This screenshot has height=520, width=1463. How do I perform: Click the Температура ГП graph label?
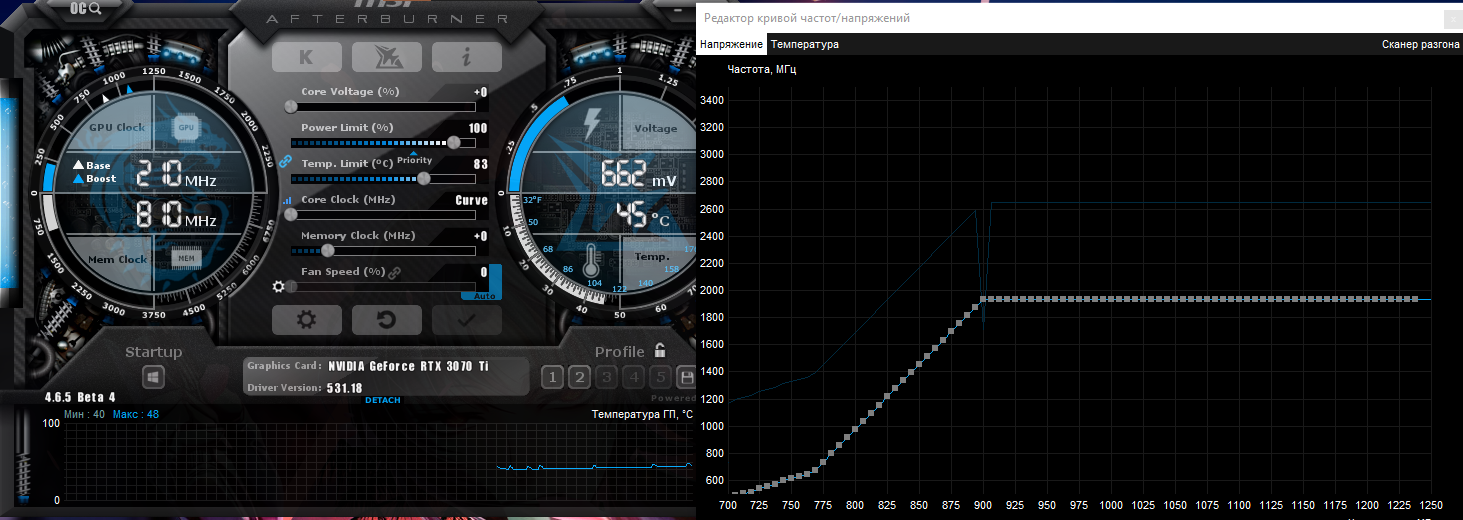tap(642, 414)
